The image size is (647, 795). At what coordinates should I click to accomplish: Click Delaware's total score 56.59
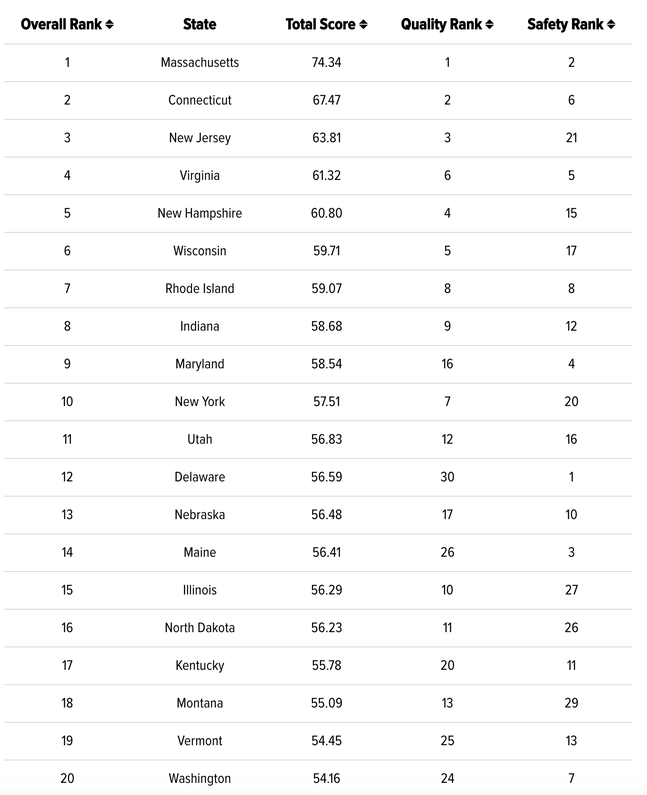[x=327, y=477]
